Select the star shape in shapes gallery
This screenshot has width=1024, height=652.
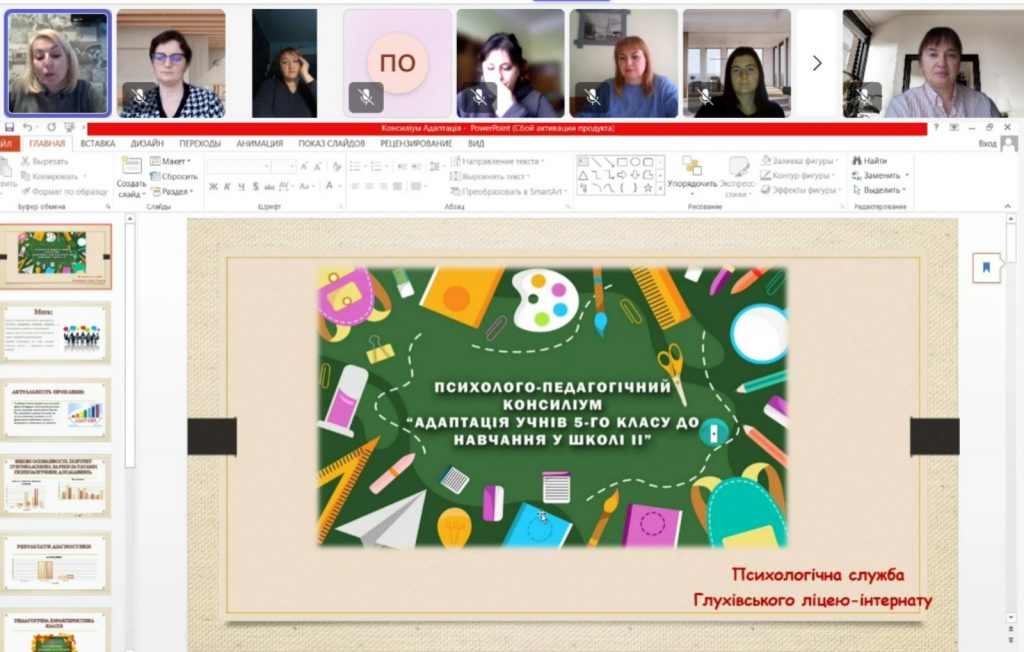click(648, 188)
